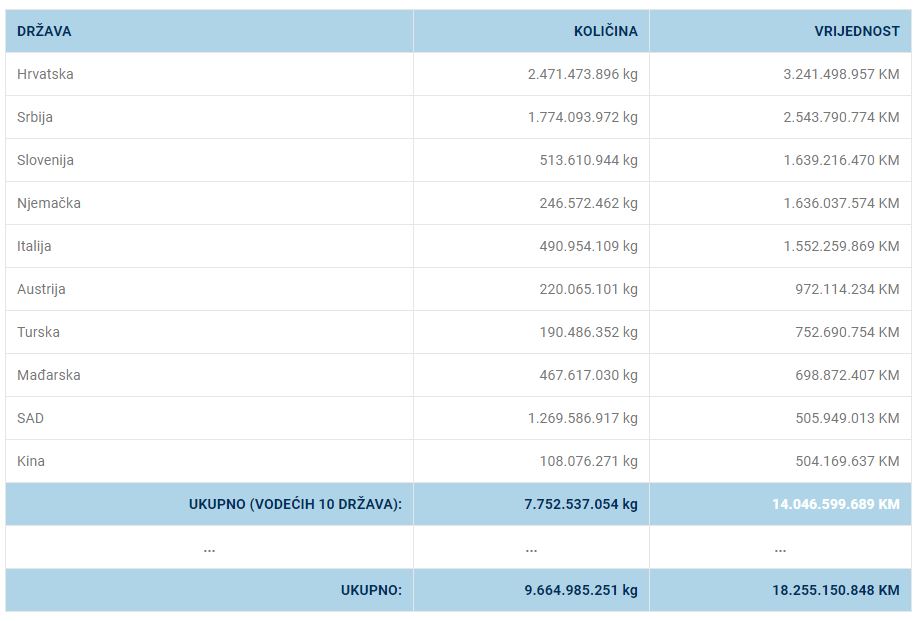Click the Njemačka row label
Viewport: 918px width, 621px height.
coord(49,203)
